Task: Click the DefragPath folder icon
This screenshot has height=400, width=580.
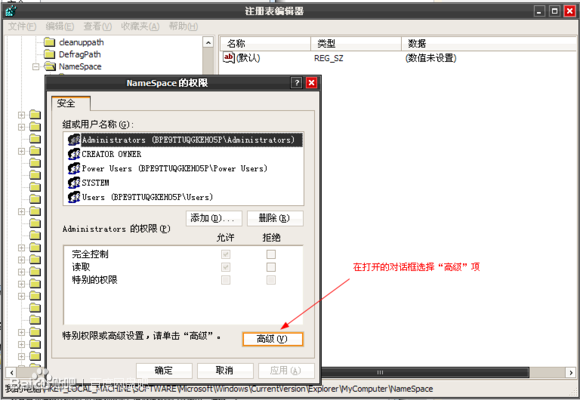Action: click(49, 54)
